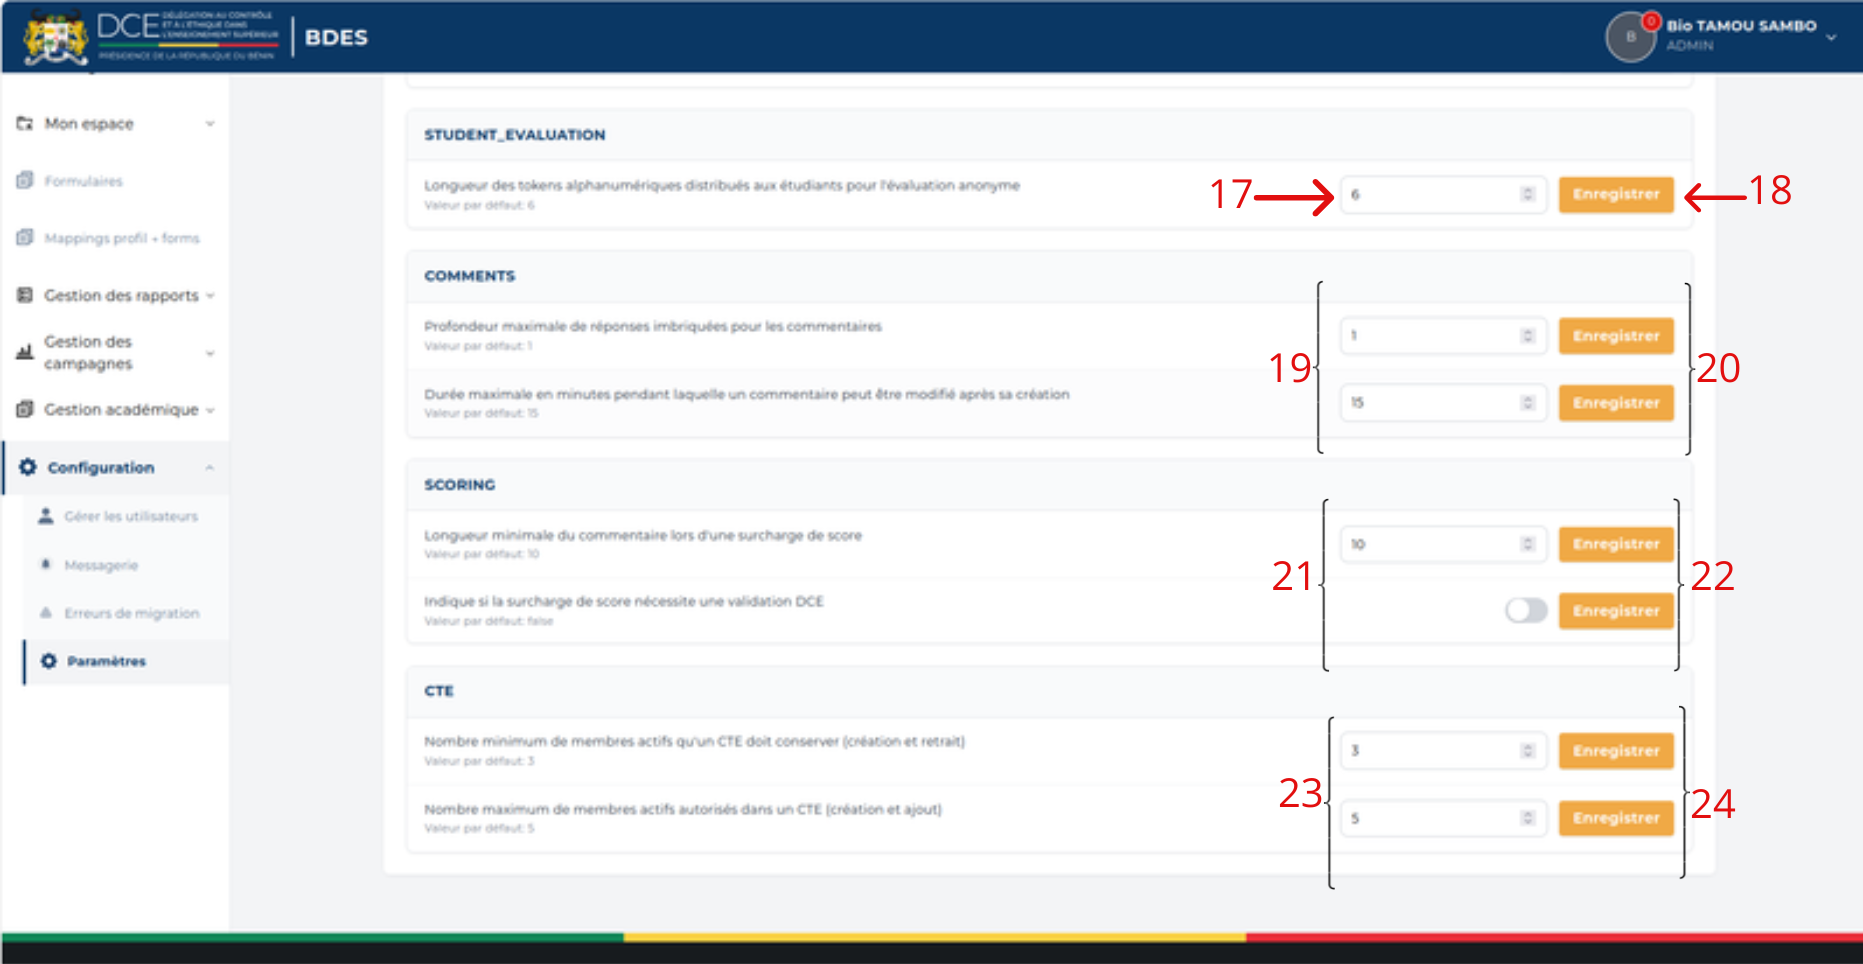The width and height of the screenshot is (1863, 964).
Task: Click the CTE minimum members input
Action: coord(1443,751)
